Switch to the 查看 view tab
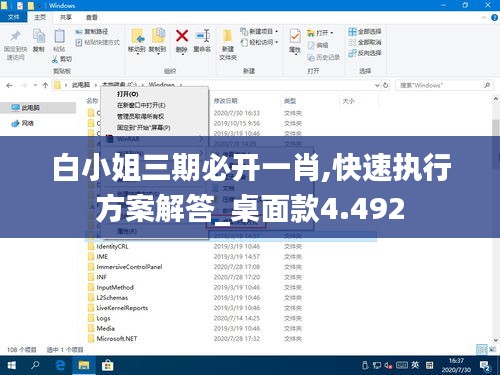Viewport: 500px width, 375px height. (x=91, y=17)
